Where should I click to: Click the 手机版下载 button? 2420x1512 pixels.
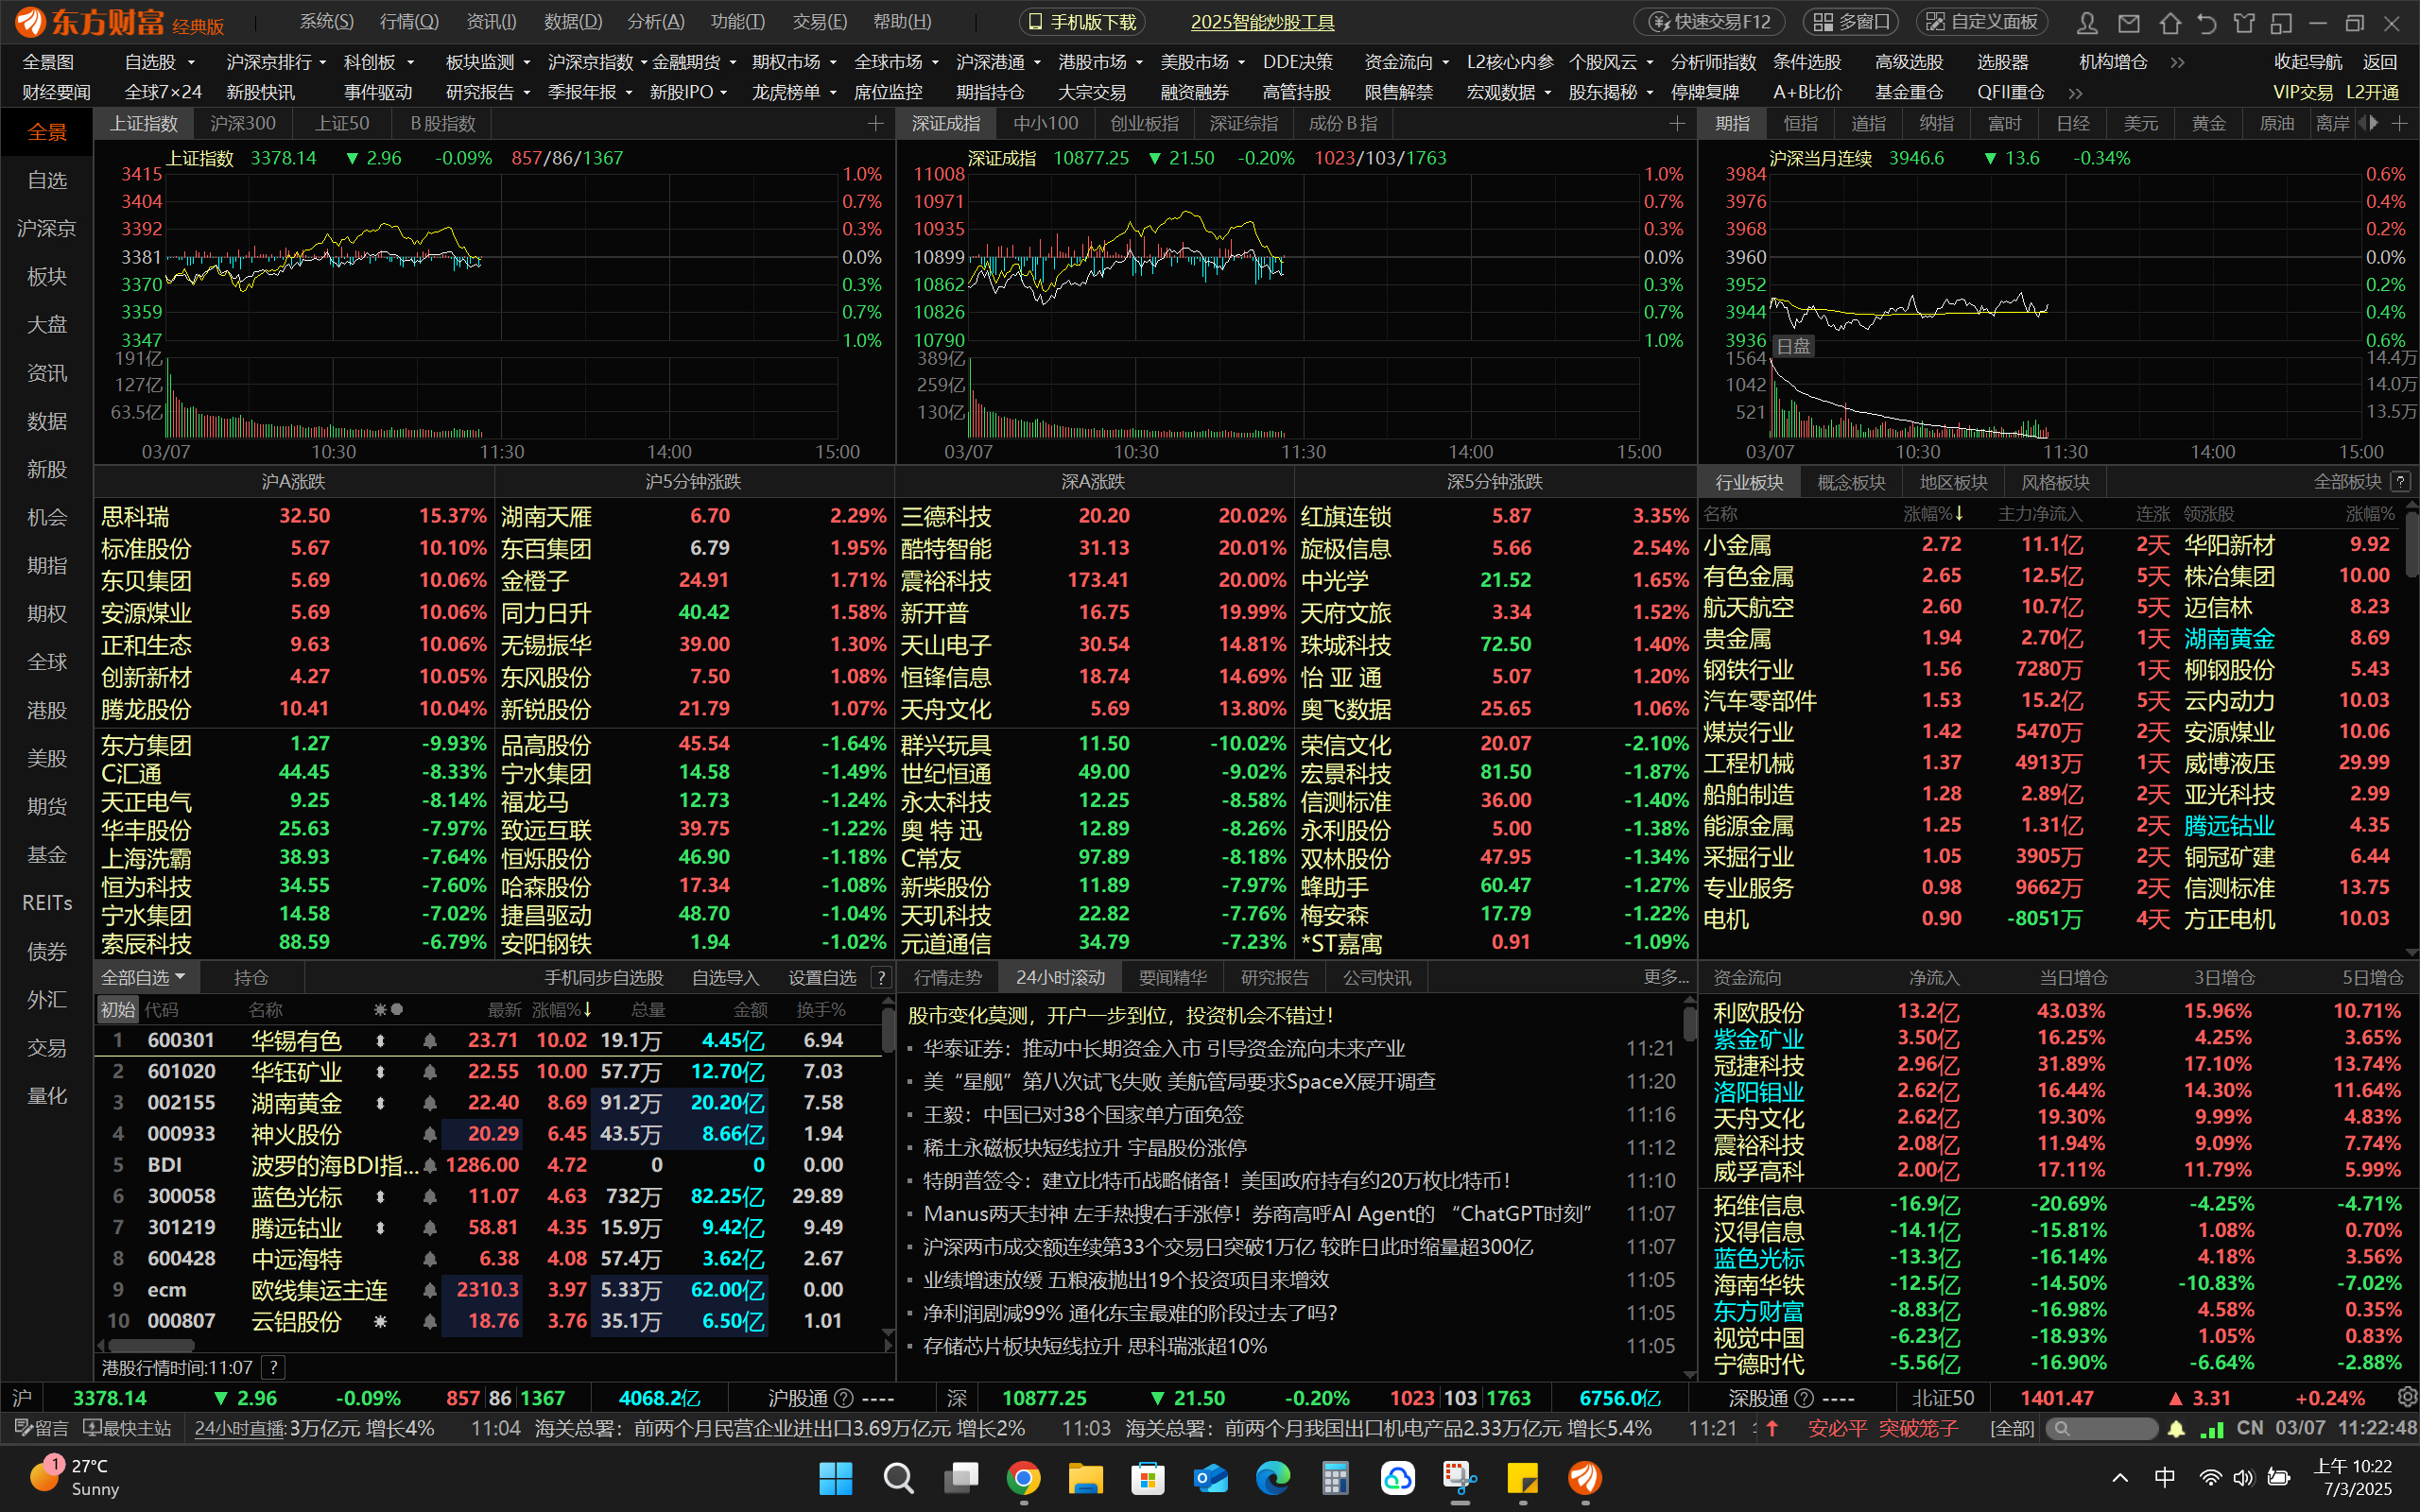[1083, 22]
